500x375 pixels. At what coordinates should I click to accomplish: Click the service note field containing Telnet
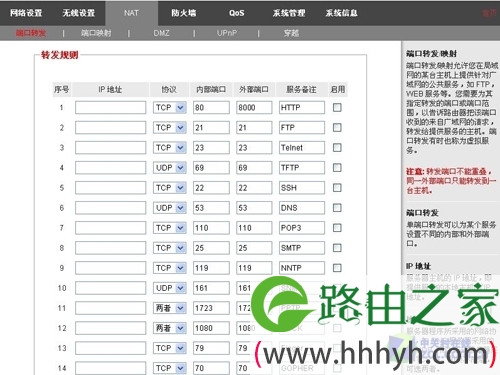(x=302, y=147)
